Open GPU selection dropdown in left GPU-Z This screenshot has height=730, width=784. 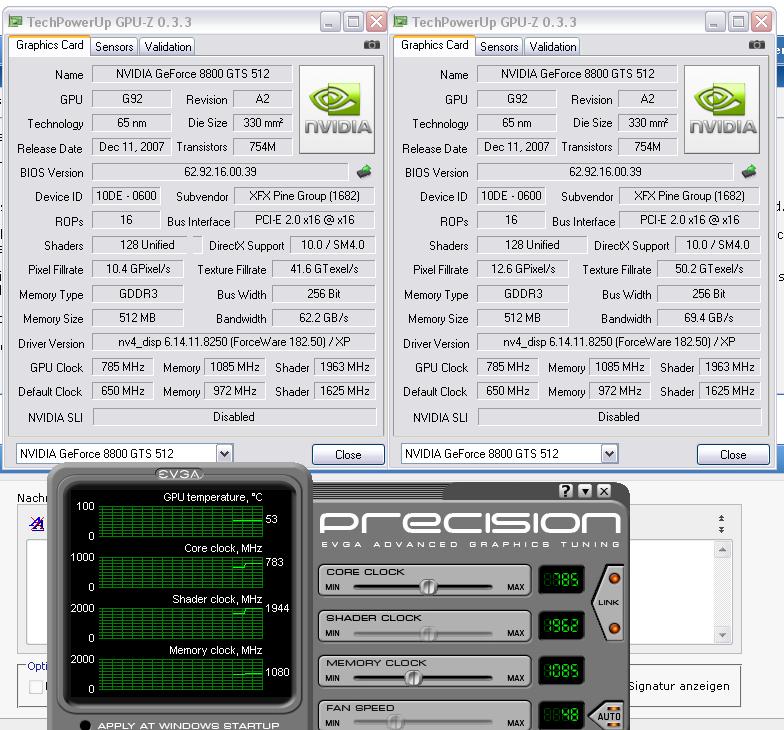pos(224,454)
